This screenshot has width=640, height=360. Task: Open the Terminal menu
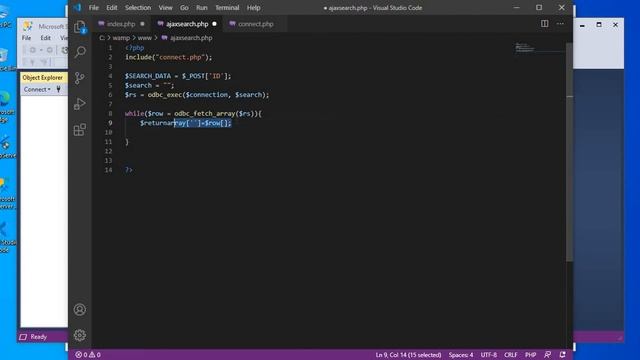pyautogui.click(x=227, y=8)
